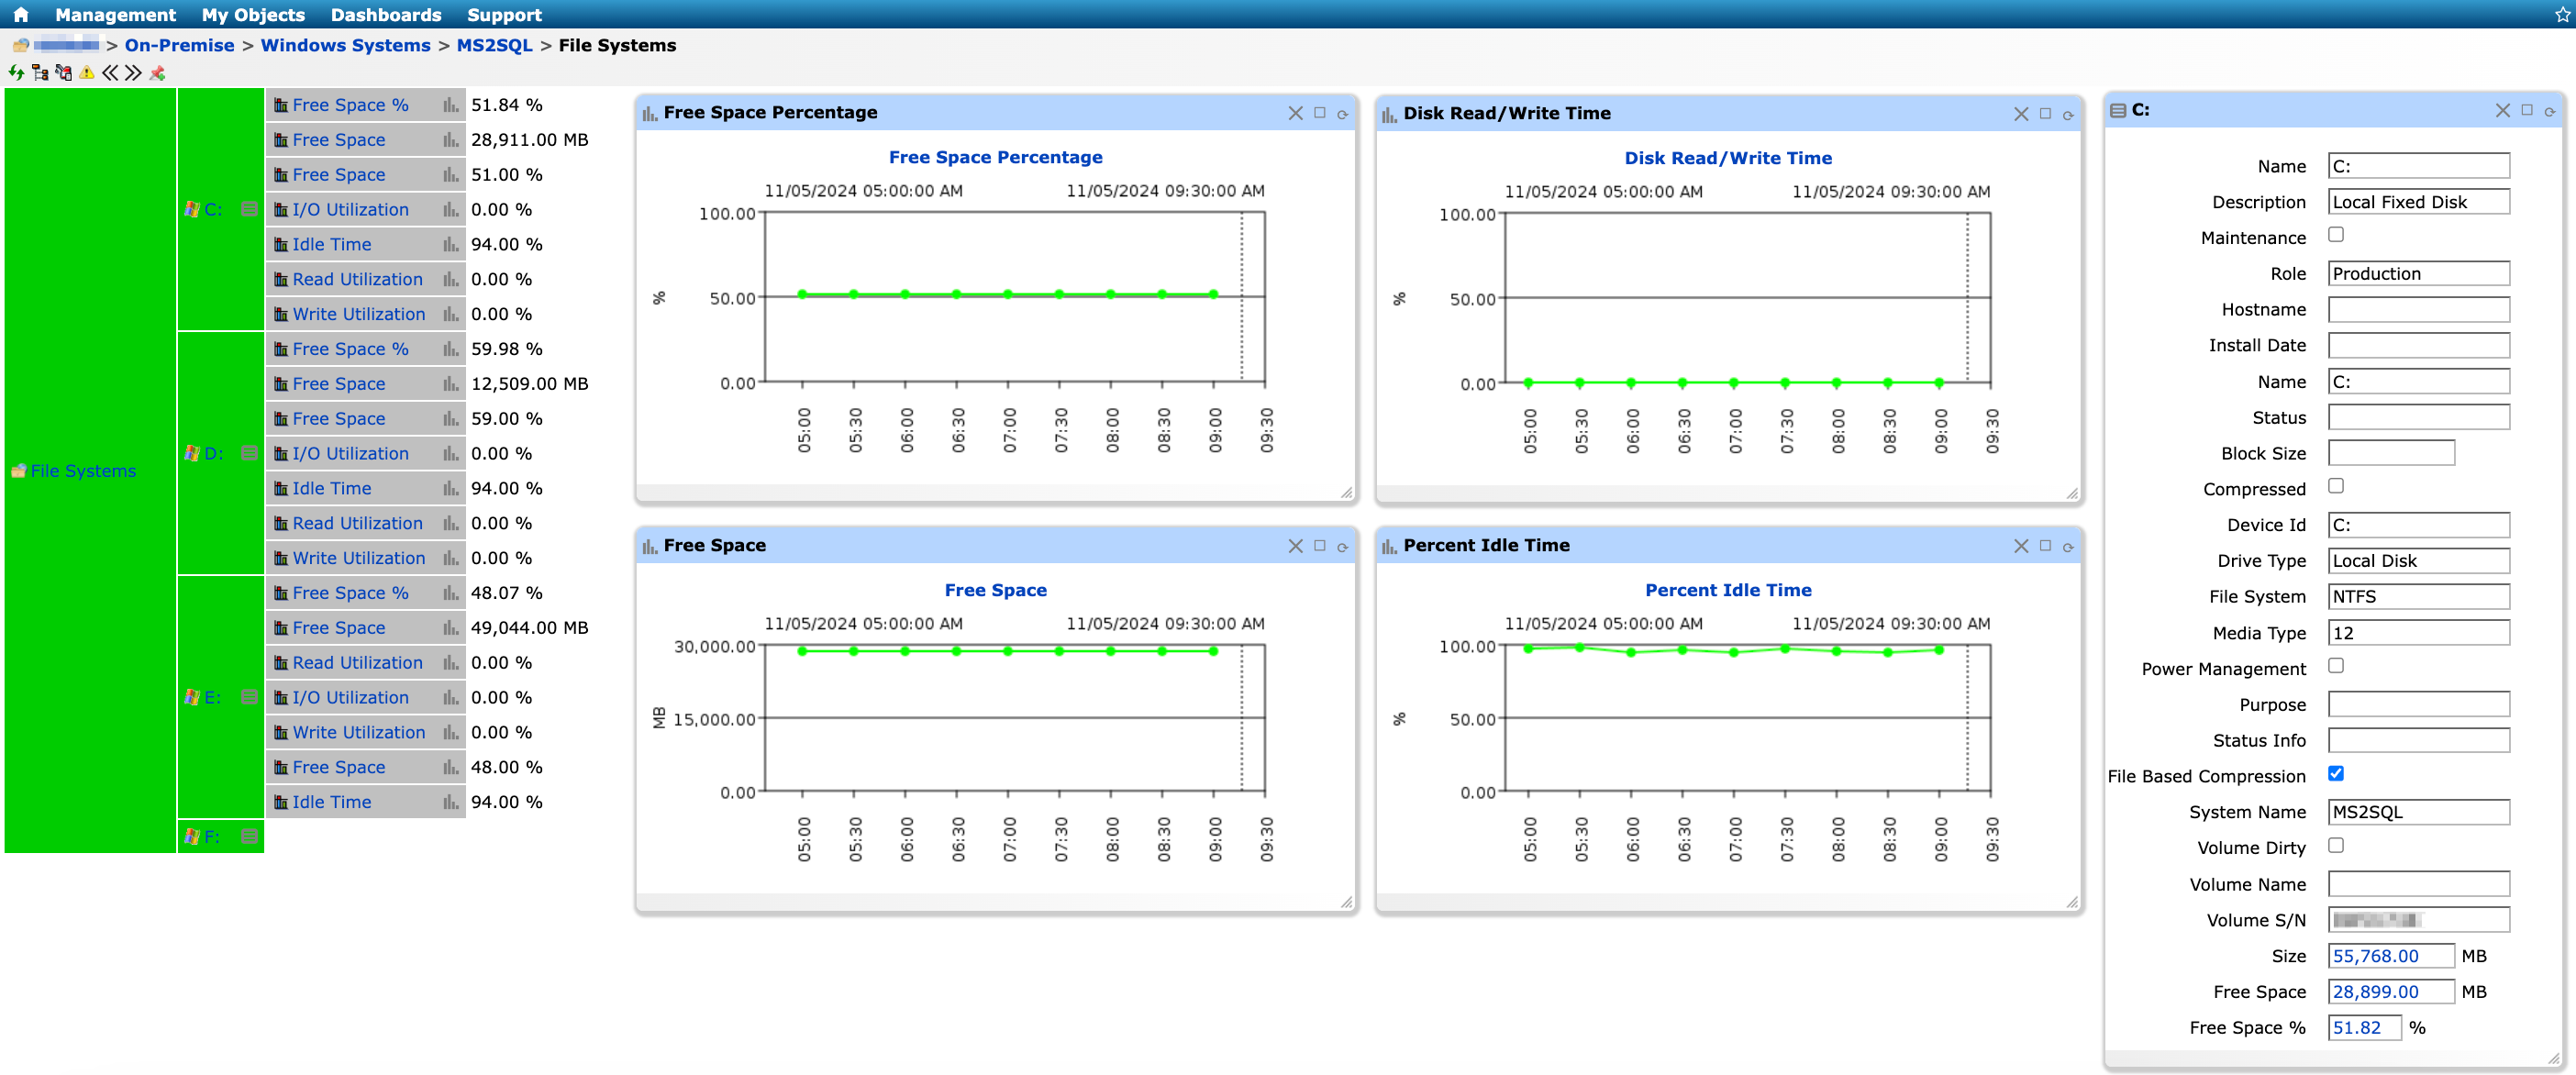Screen dimensions: 2576x1075
Task: Click the yellow warning triangle icon
Action: pos(87,72)
